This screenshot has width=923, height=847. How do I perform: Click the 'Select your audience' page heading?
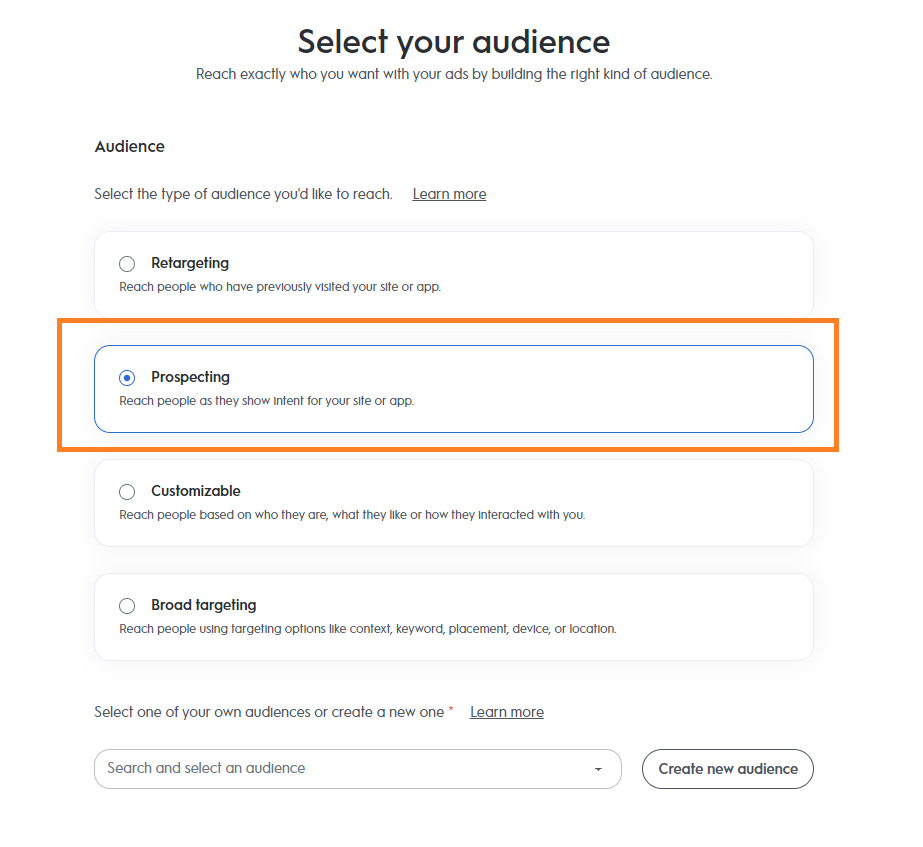click(454, 42)
